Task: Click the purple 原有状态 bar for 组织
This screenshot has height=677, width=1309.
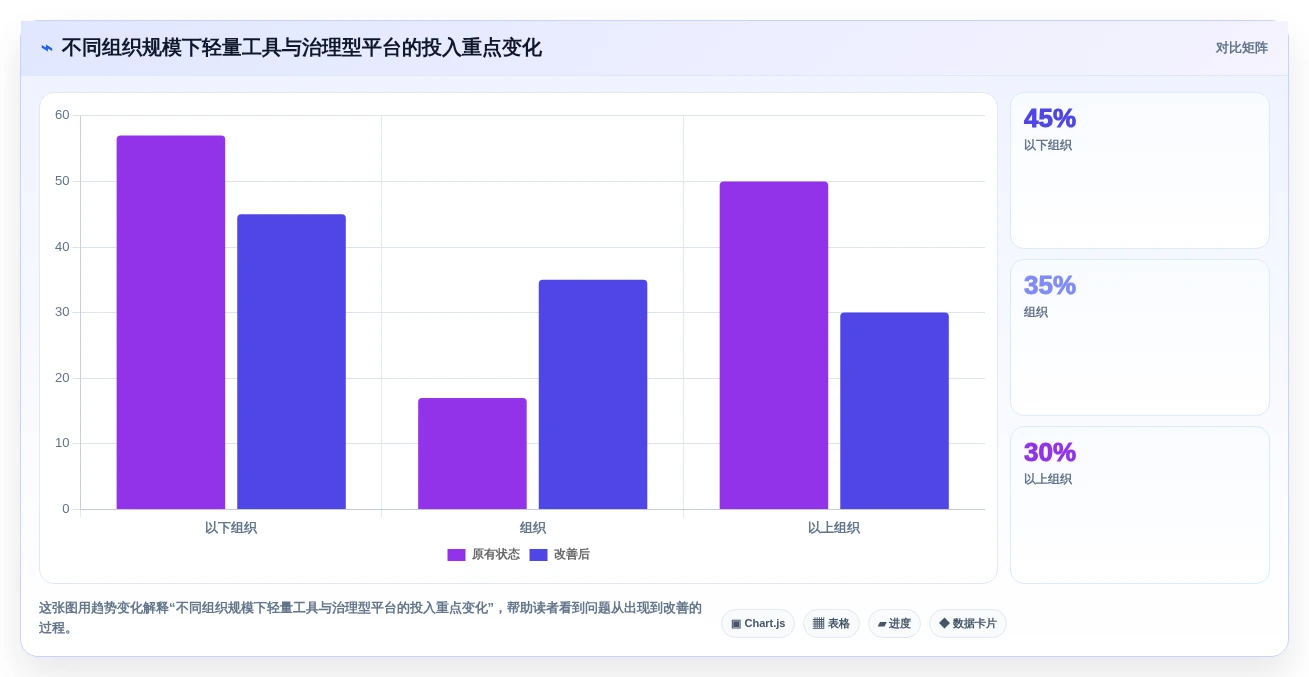Action: coord(472,454)
